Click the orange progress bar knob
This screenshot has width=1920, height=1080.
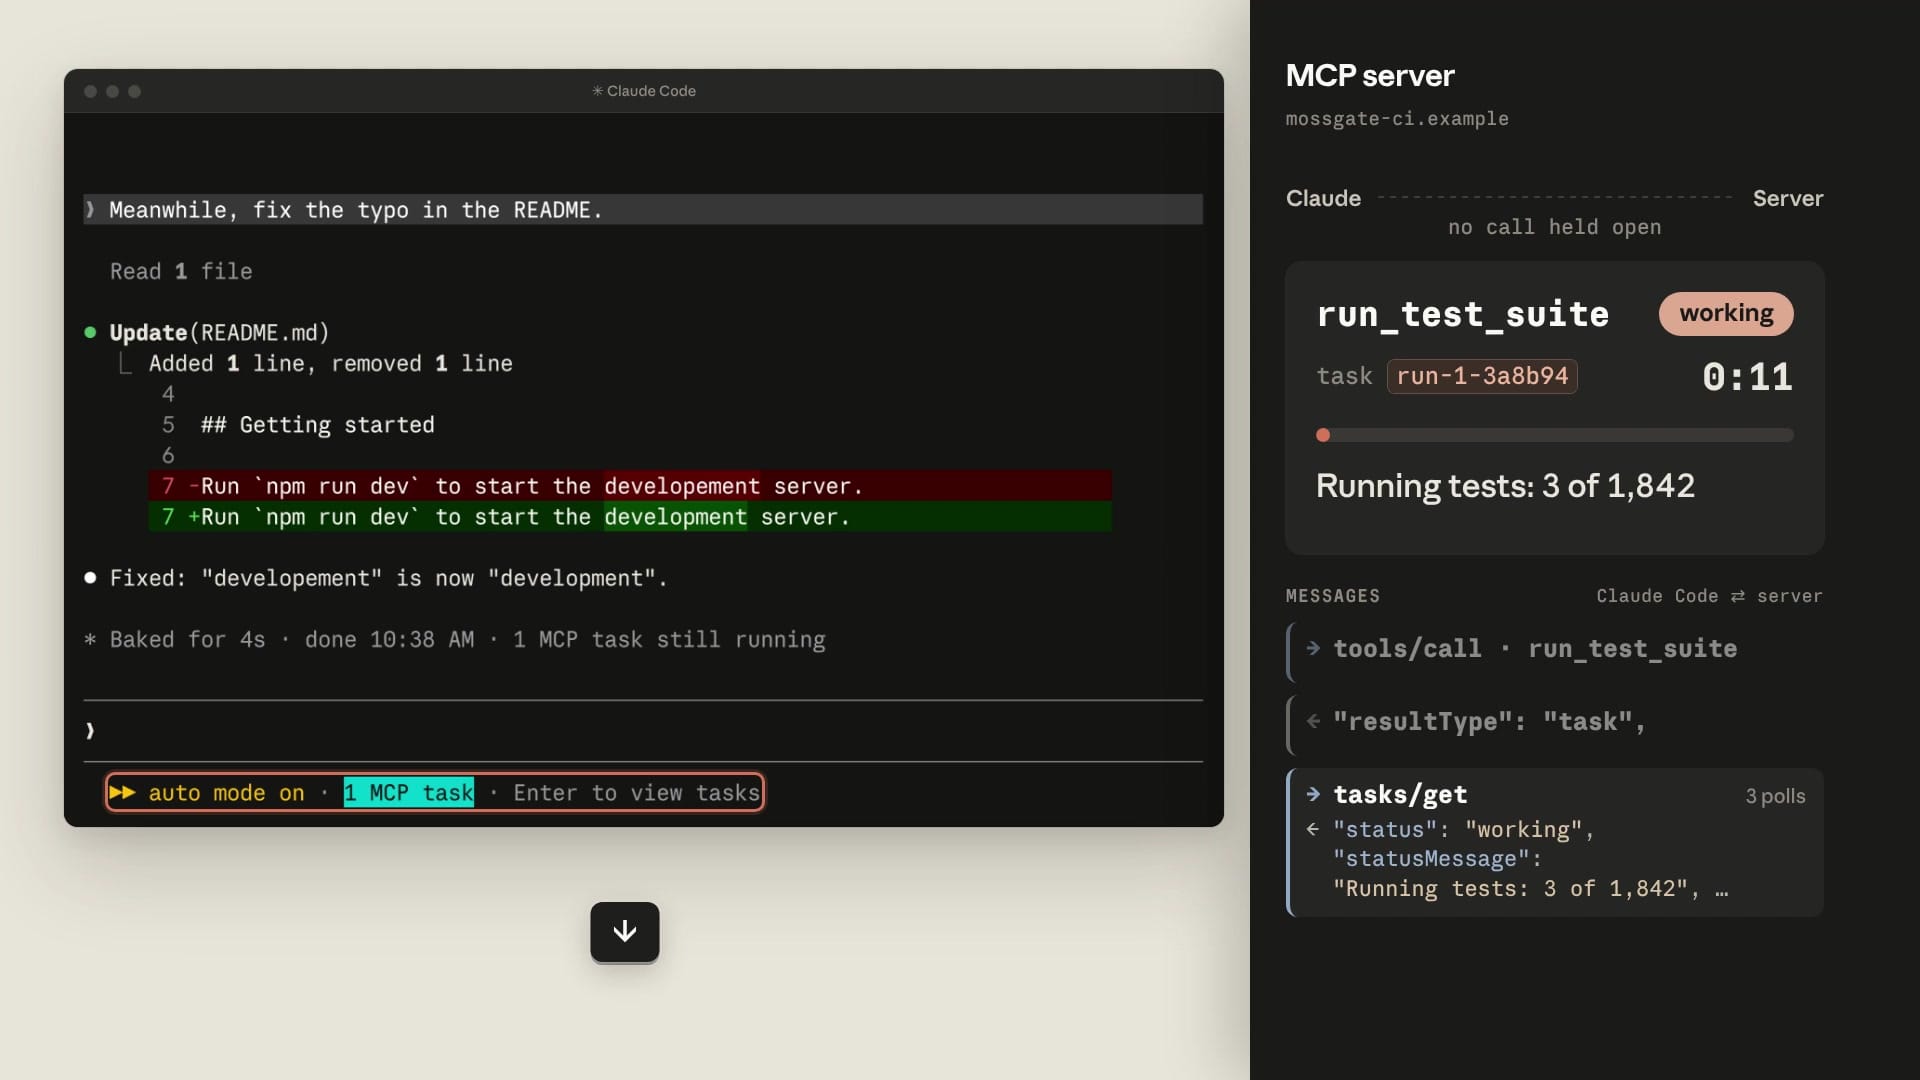click(1323, 435)
